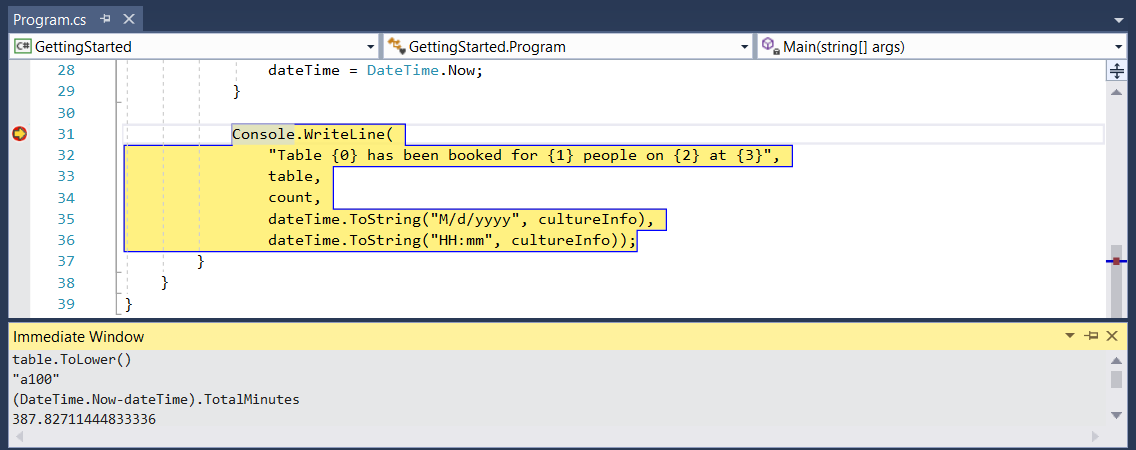
Task: Click the Immediate Window vertical scrollbar thumb
Action: (1116, 380)
